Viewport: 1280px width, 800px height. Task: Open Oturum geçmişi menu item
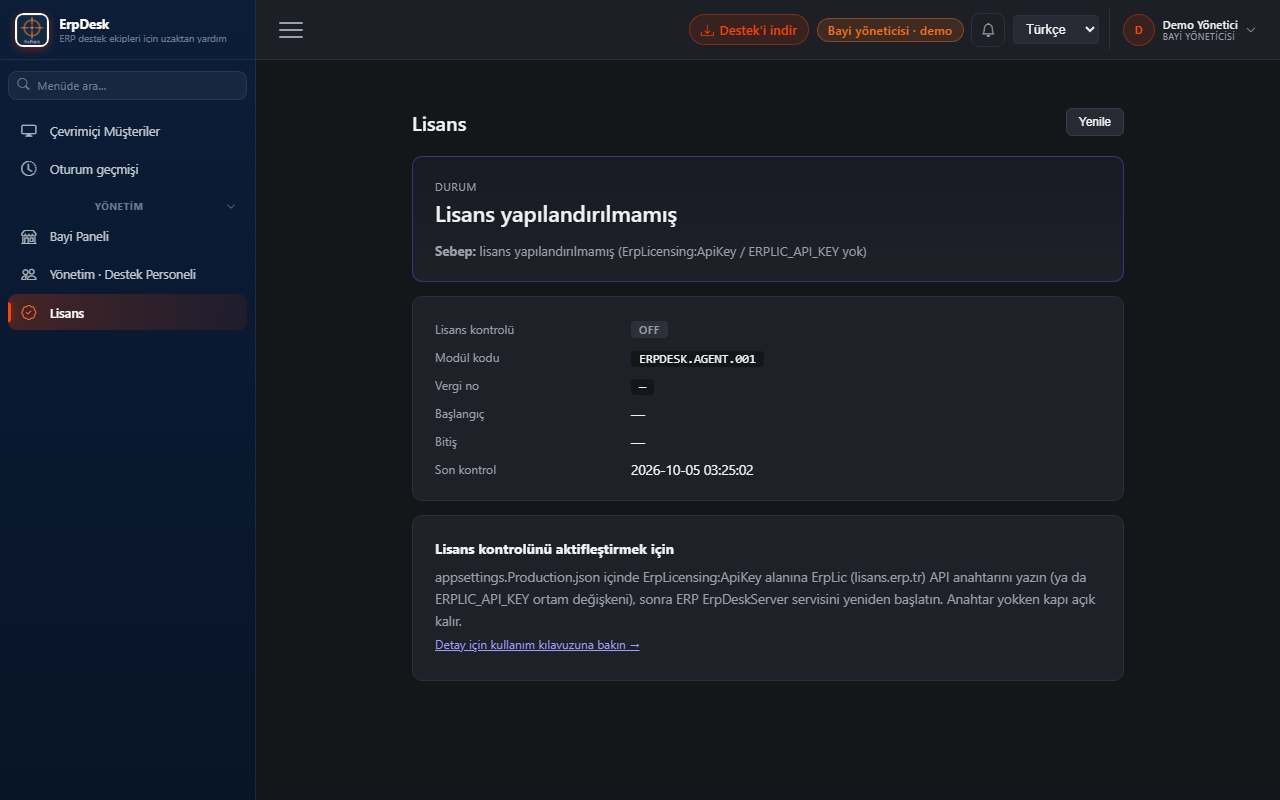coord(127,169)
